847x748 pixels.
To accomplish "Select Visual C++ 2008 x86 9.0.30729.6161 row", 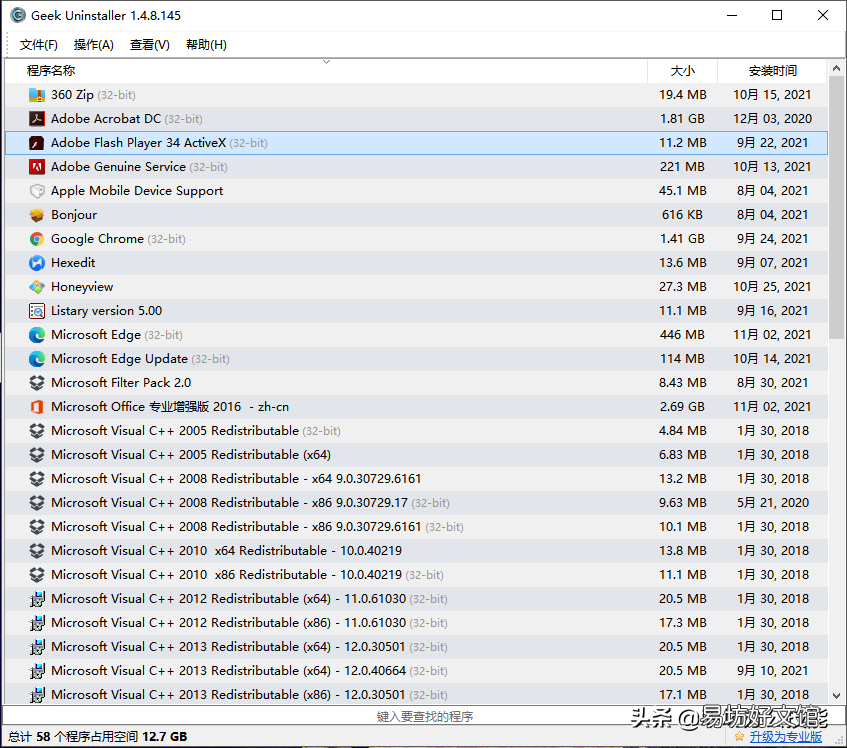I will (416, 527).
